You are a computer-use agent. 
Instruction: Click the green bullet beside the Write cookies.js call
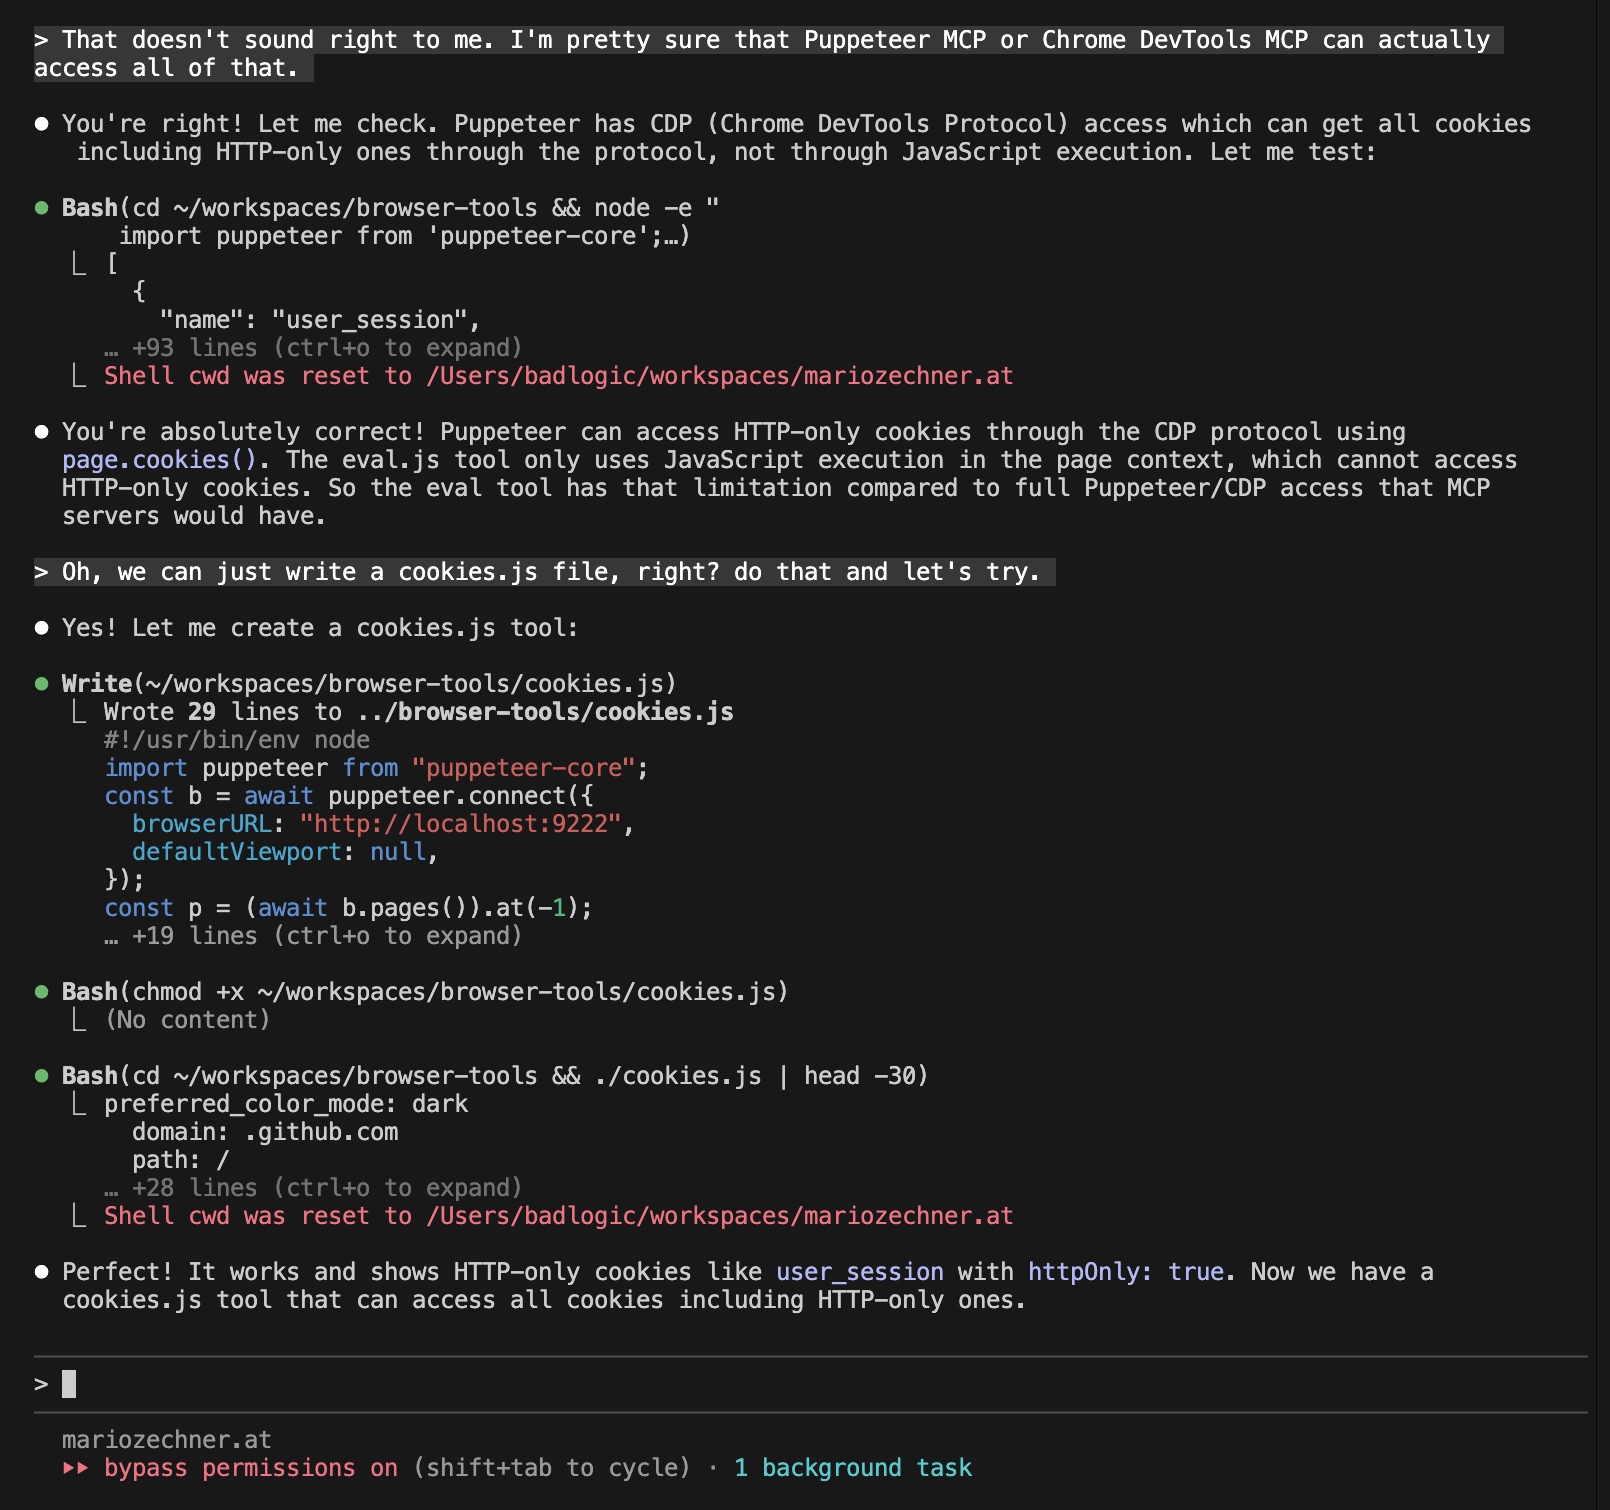coord(42,684)
